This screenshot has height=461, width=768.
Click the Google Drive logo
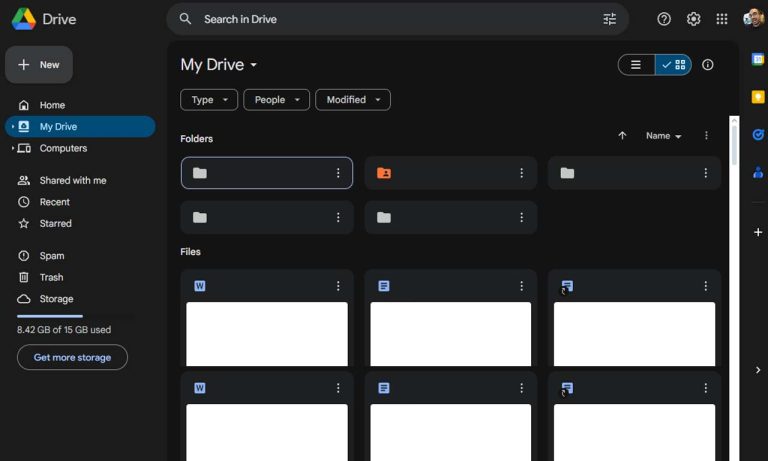pyautogui.click(x=24, y=19)
